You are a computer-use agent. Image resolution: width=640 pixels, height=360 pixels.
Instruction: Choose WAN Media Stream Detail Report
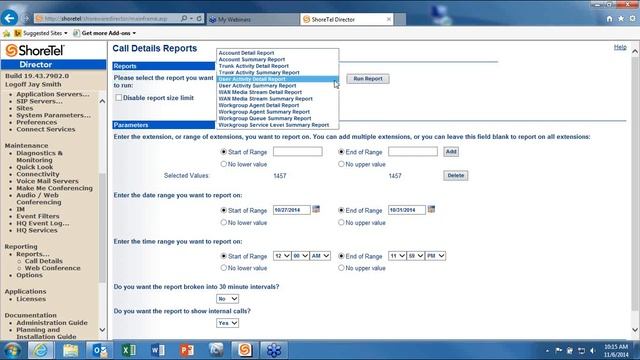(260, 92)
